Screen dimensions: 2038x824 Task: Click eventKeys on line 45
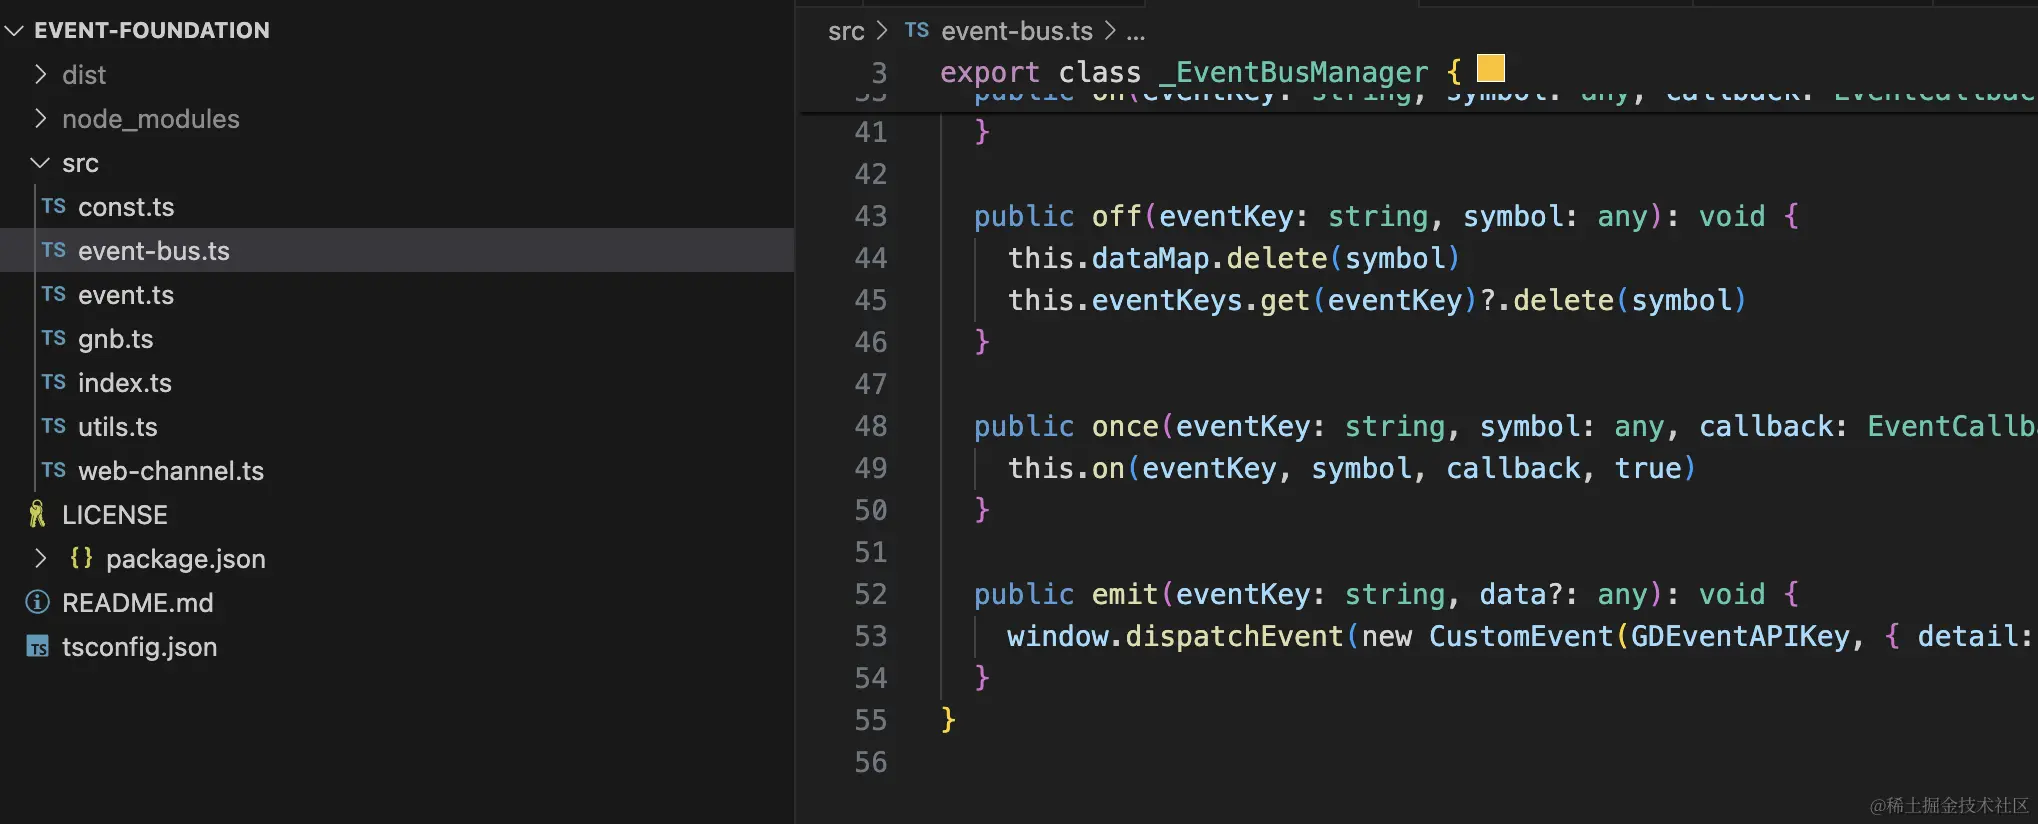(1167, 300)
